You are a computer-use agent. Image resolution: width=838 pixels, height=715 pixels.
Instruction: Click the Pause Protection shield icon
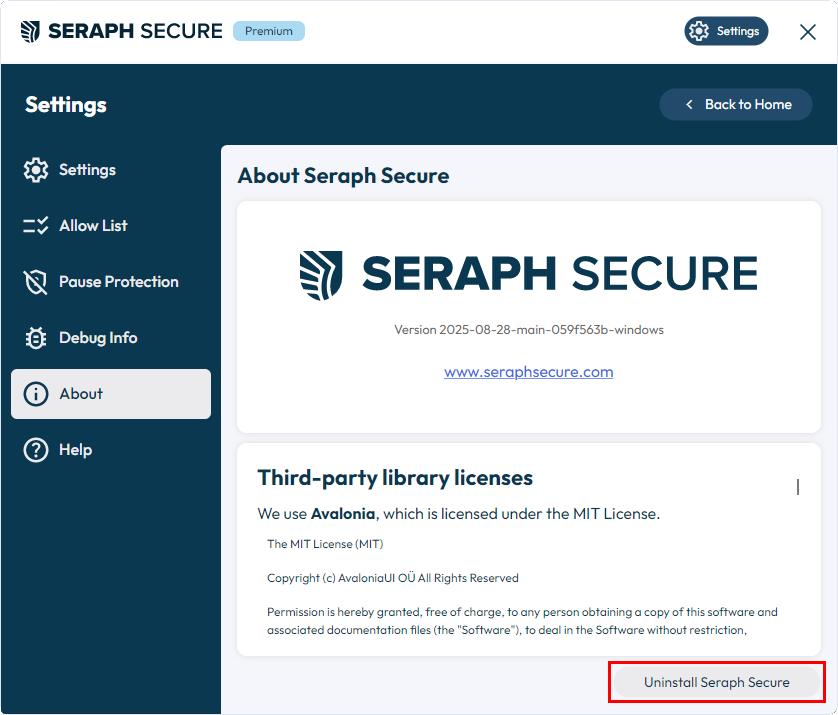point(36,282)
